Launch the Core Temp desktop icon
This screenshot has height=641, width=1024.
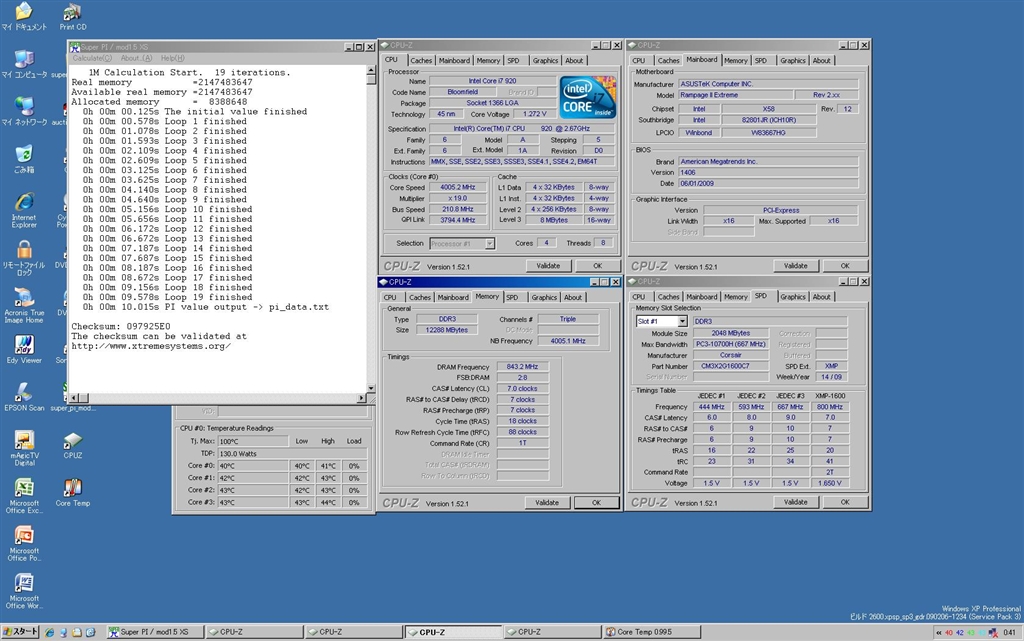click(x=72, y=489)
